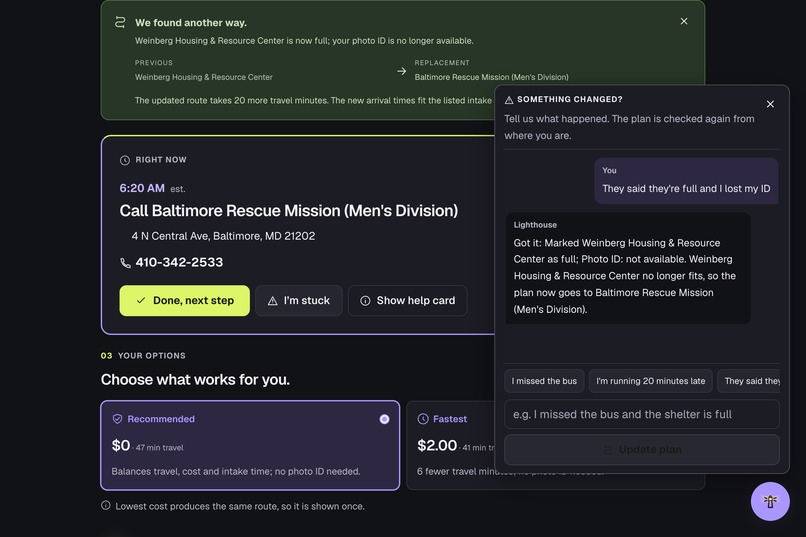Click the 'Choose what works for you.' heading

(x=195, y=379)
